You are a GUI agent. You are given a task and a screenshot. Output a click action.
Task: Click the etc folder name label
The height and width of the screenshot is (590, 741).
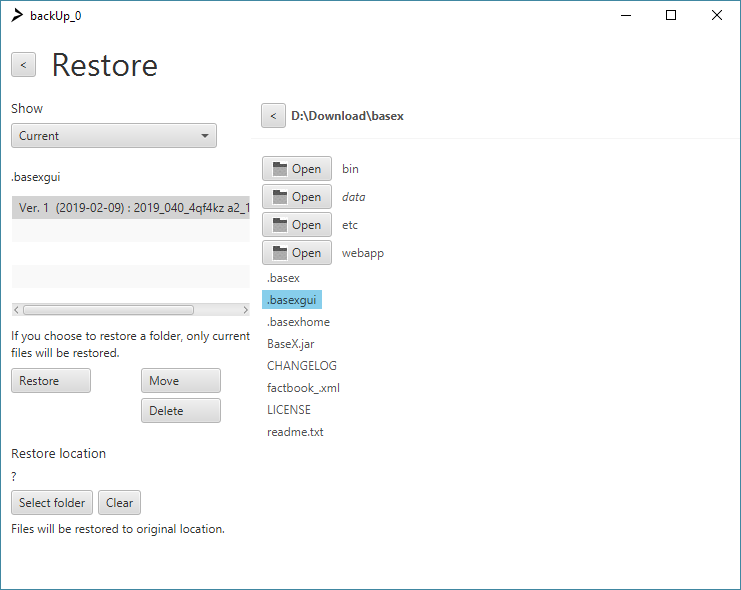tap(350, 225)
